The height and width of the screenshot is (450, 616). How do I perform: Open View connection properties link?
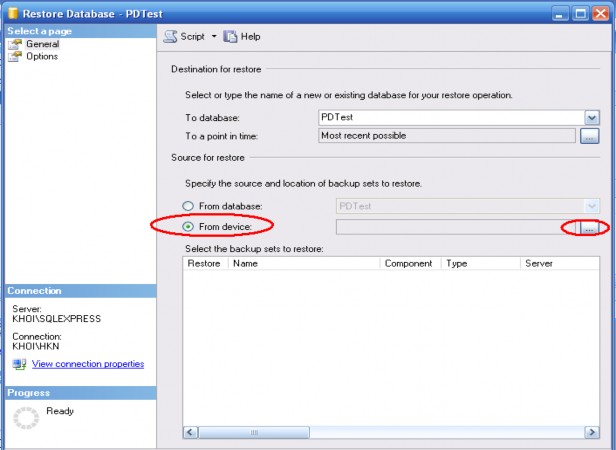tap(88, 364)
